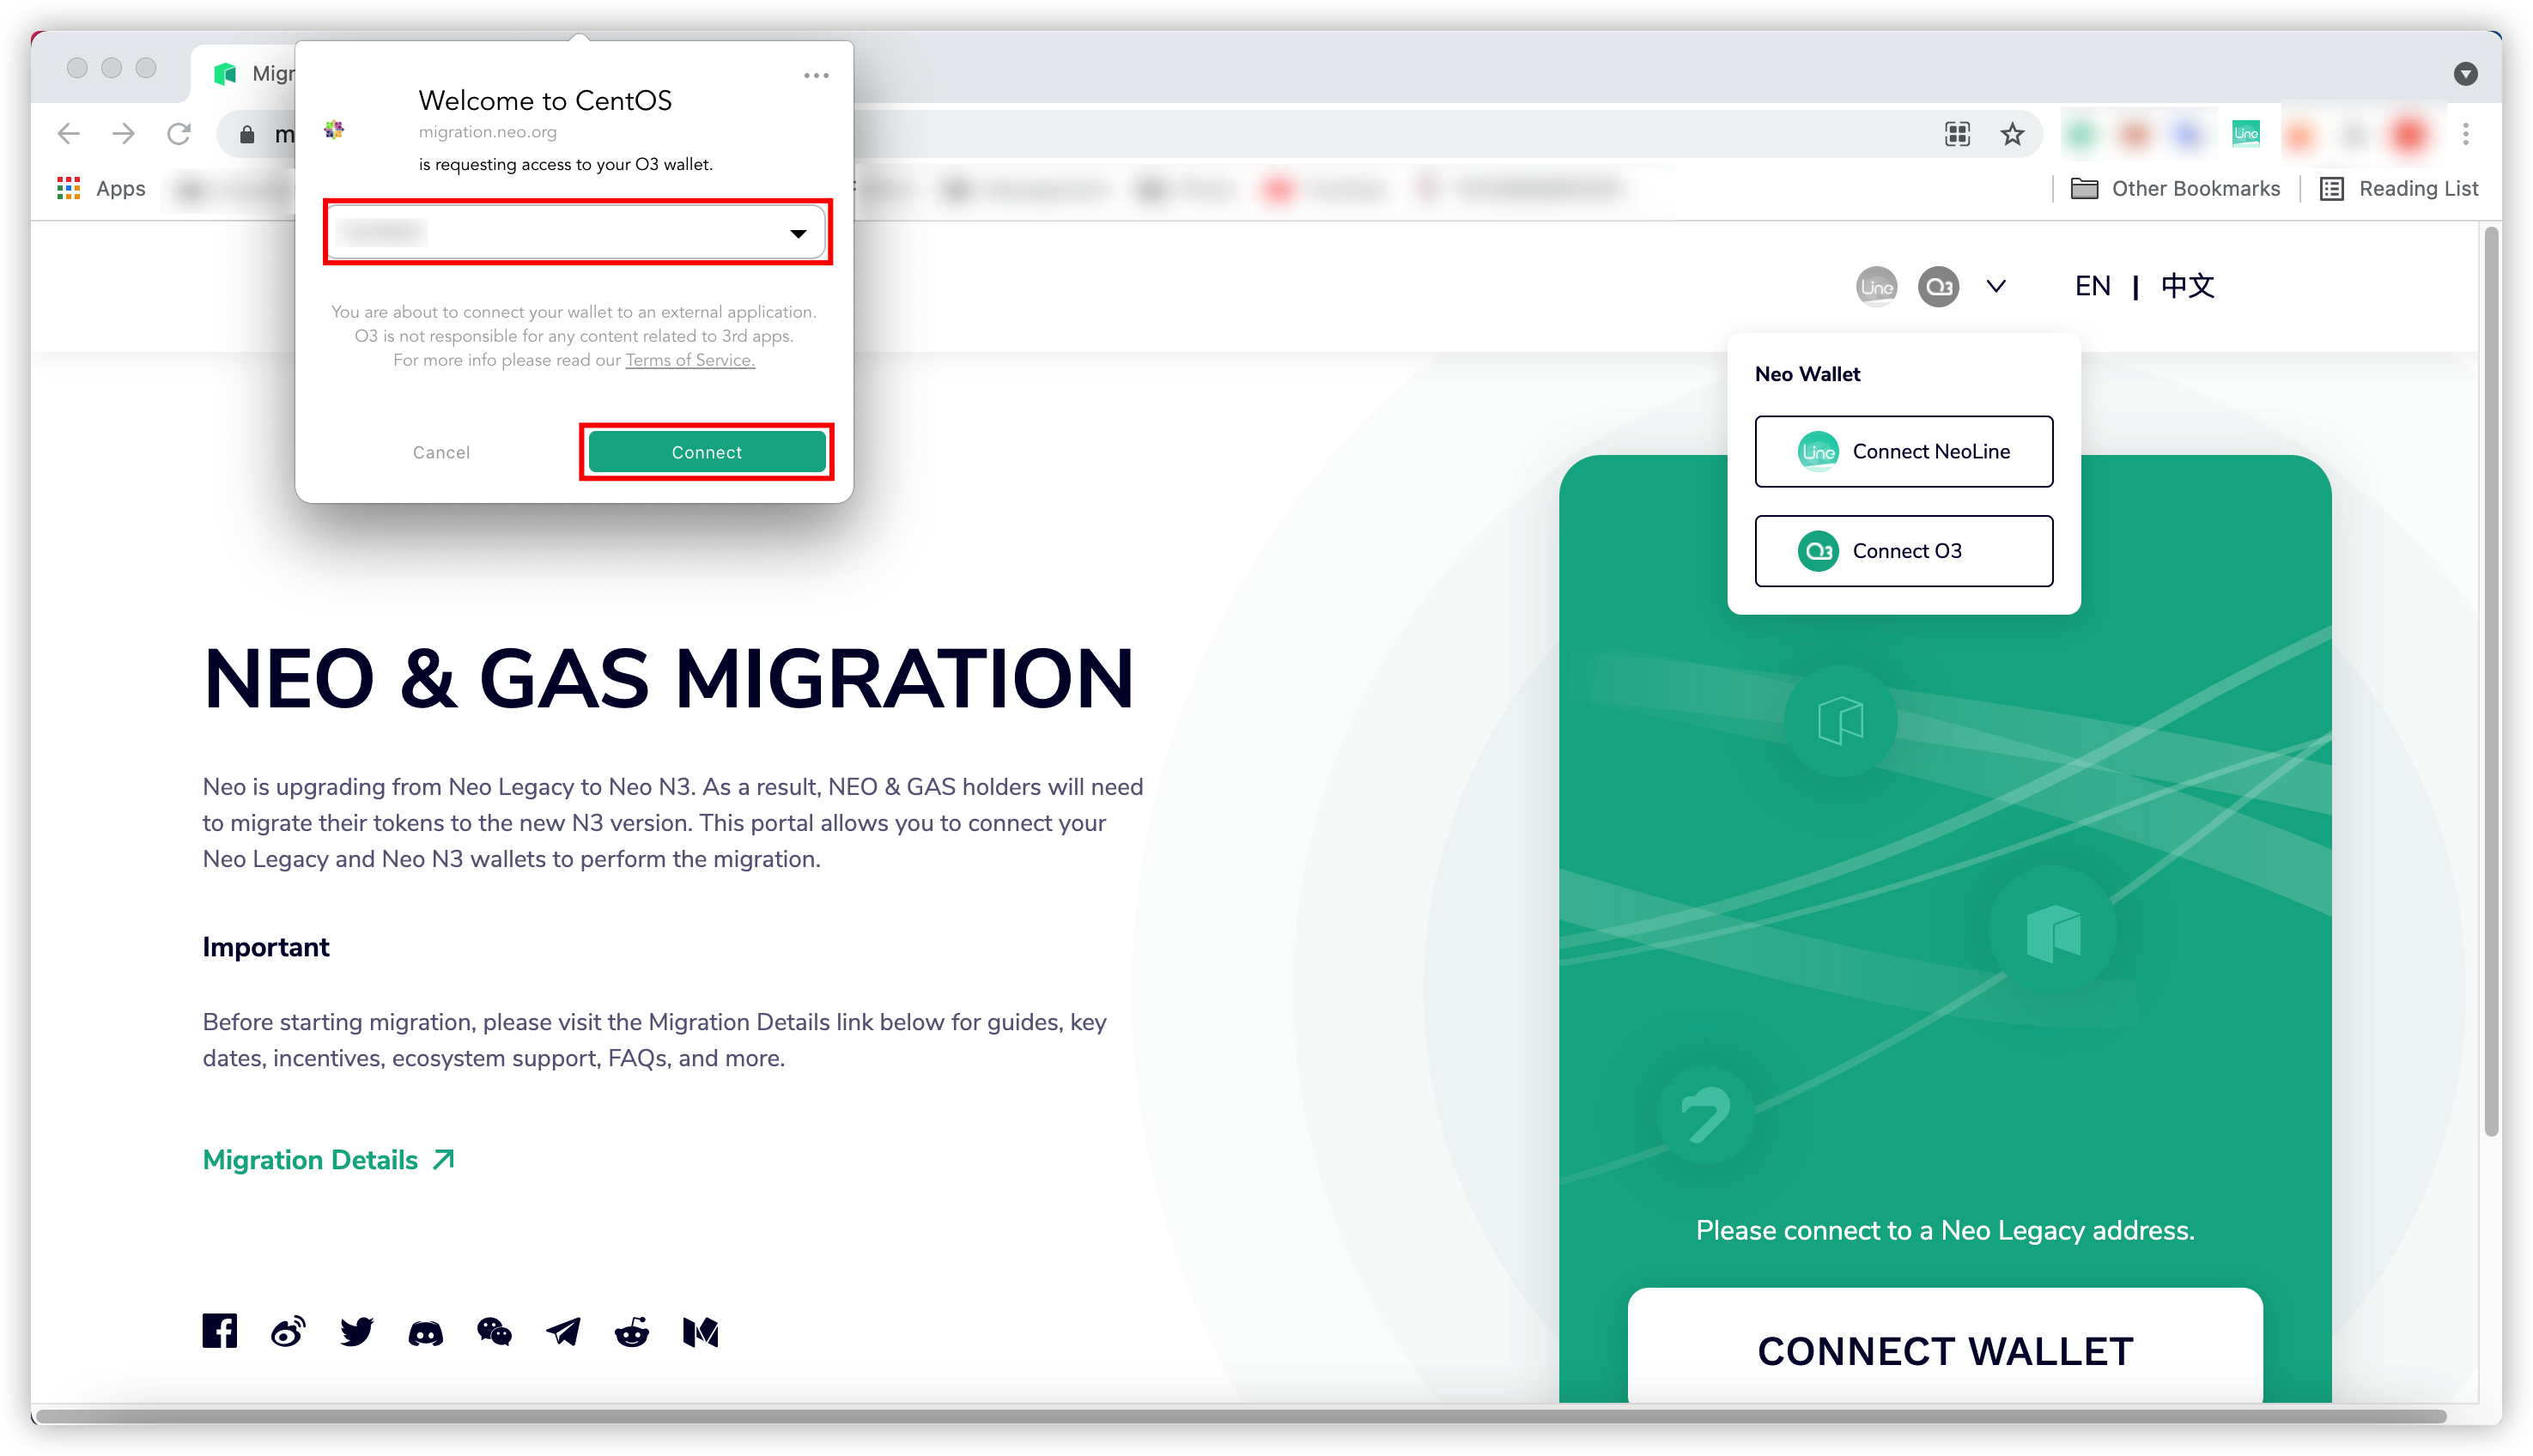Switch language to 中文

(x=2187, y=286)
